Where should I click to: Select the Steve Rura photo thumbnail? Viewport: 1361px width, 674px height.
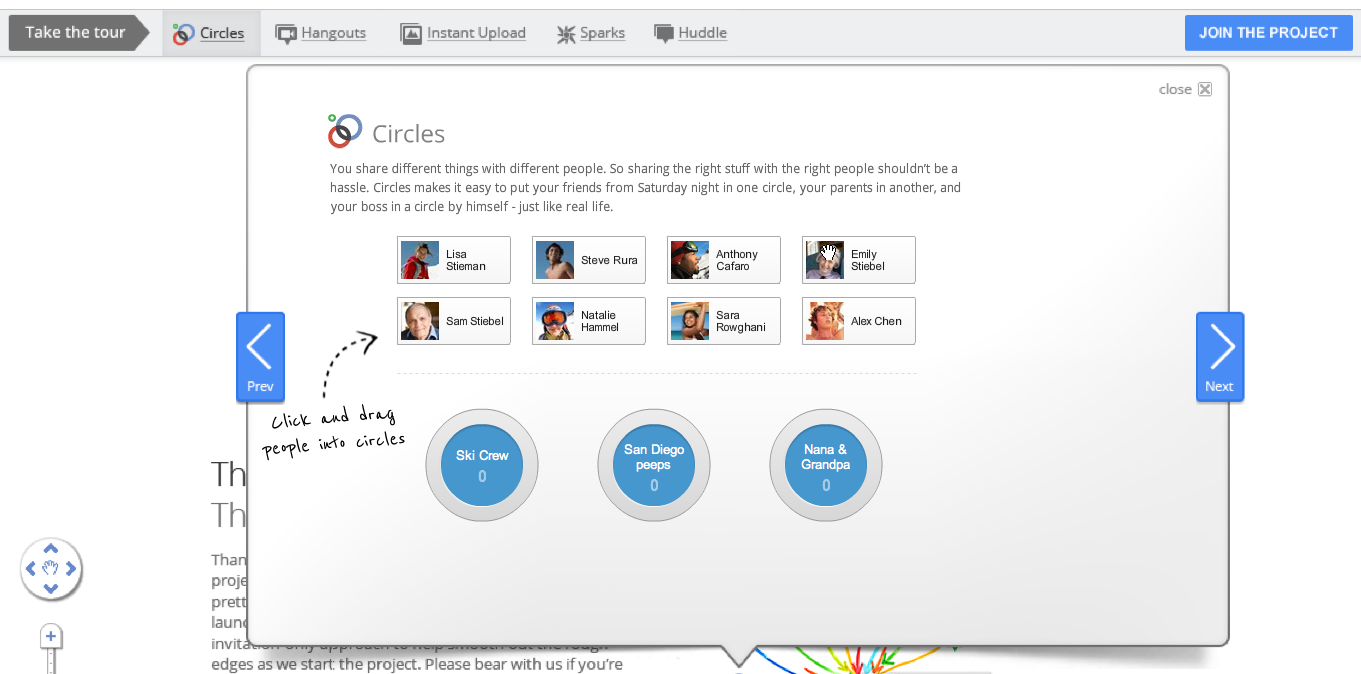click(555, 260)
